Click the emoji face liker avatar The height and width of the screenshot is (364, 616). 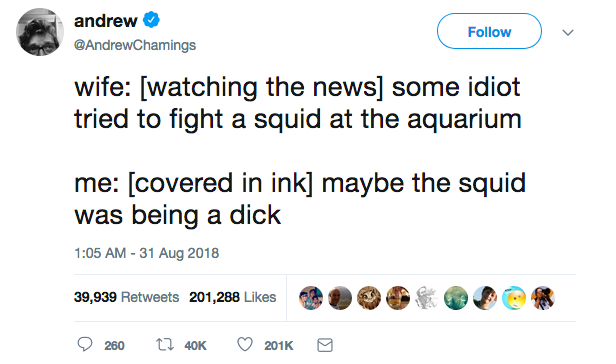(x=514, y=298)
